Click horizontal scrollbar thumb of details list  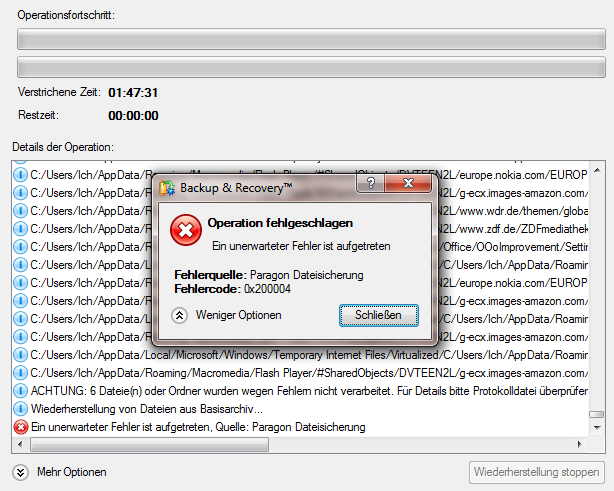[x=150, y=444]
